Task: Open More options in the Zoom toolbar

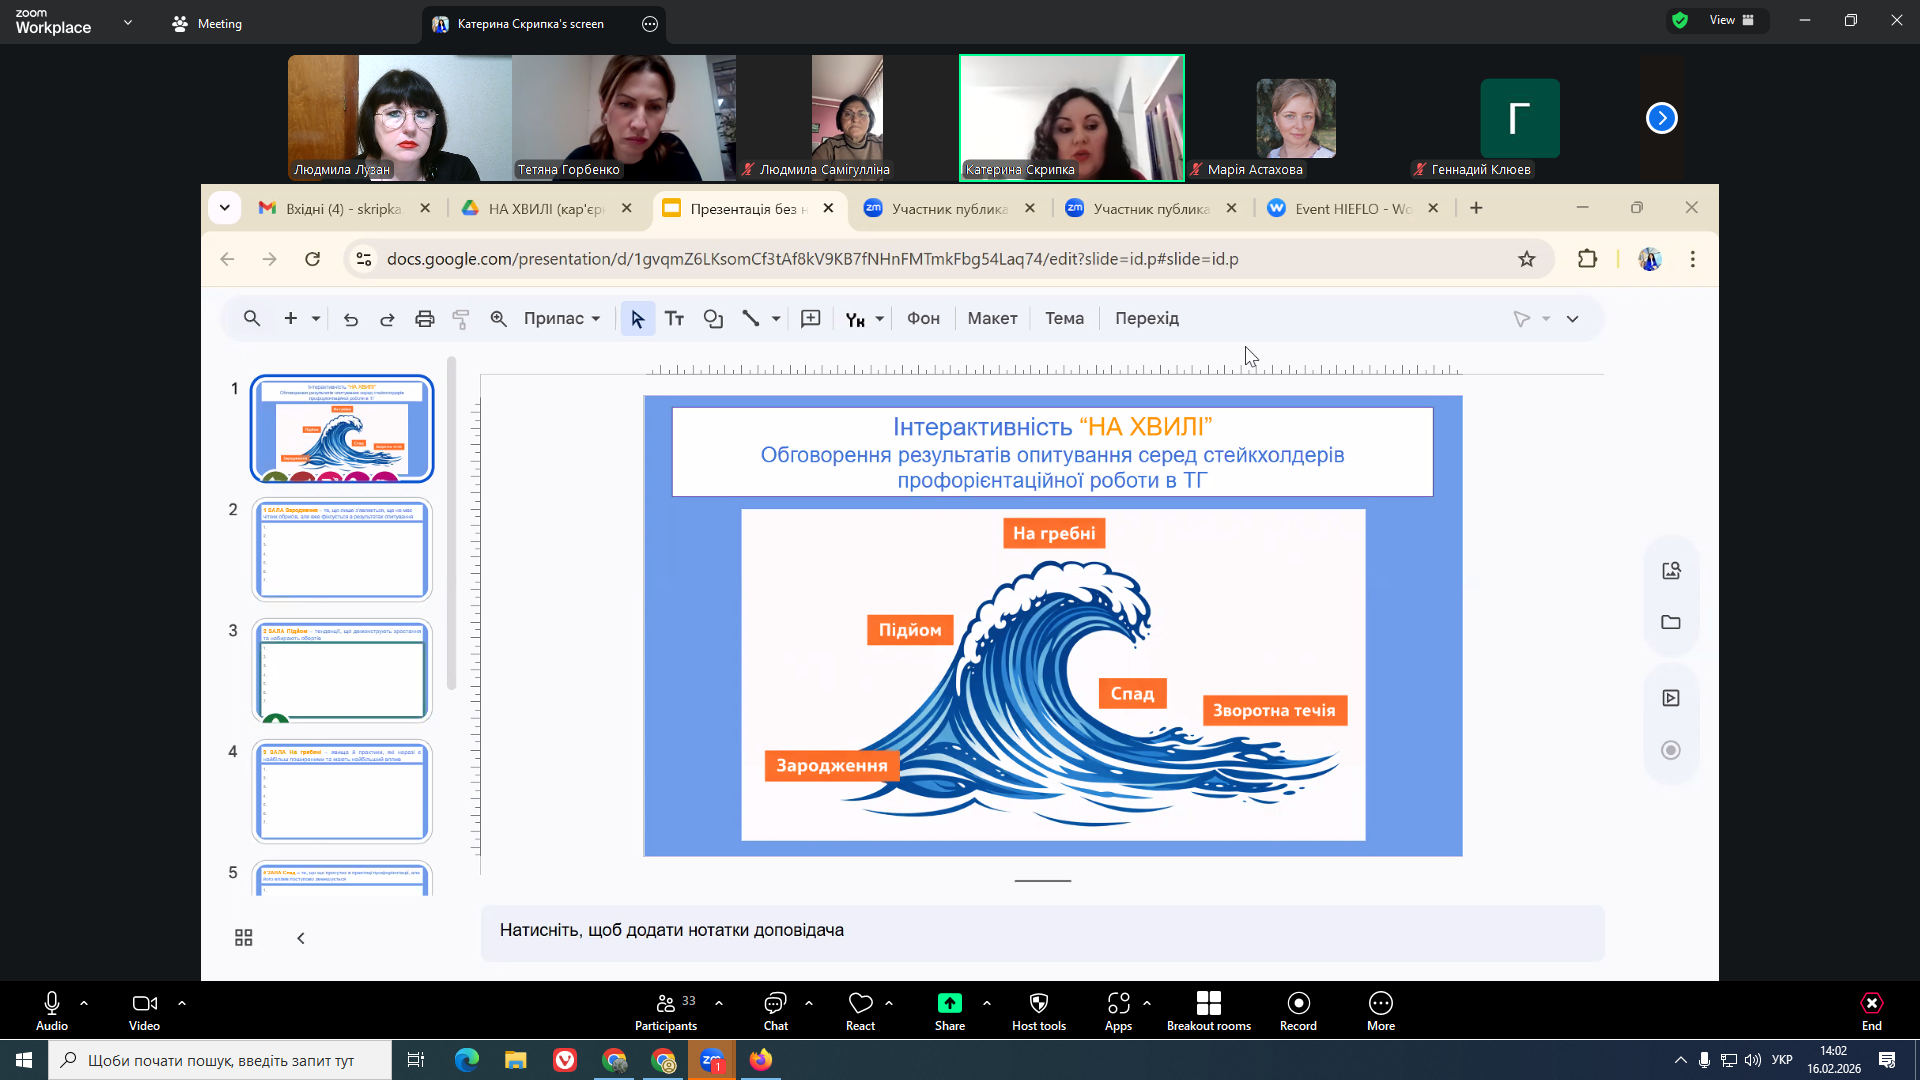Action: coord(1380,1003)
